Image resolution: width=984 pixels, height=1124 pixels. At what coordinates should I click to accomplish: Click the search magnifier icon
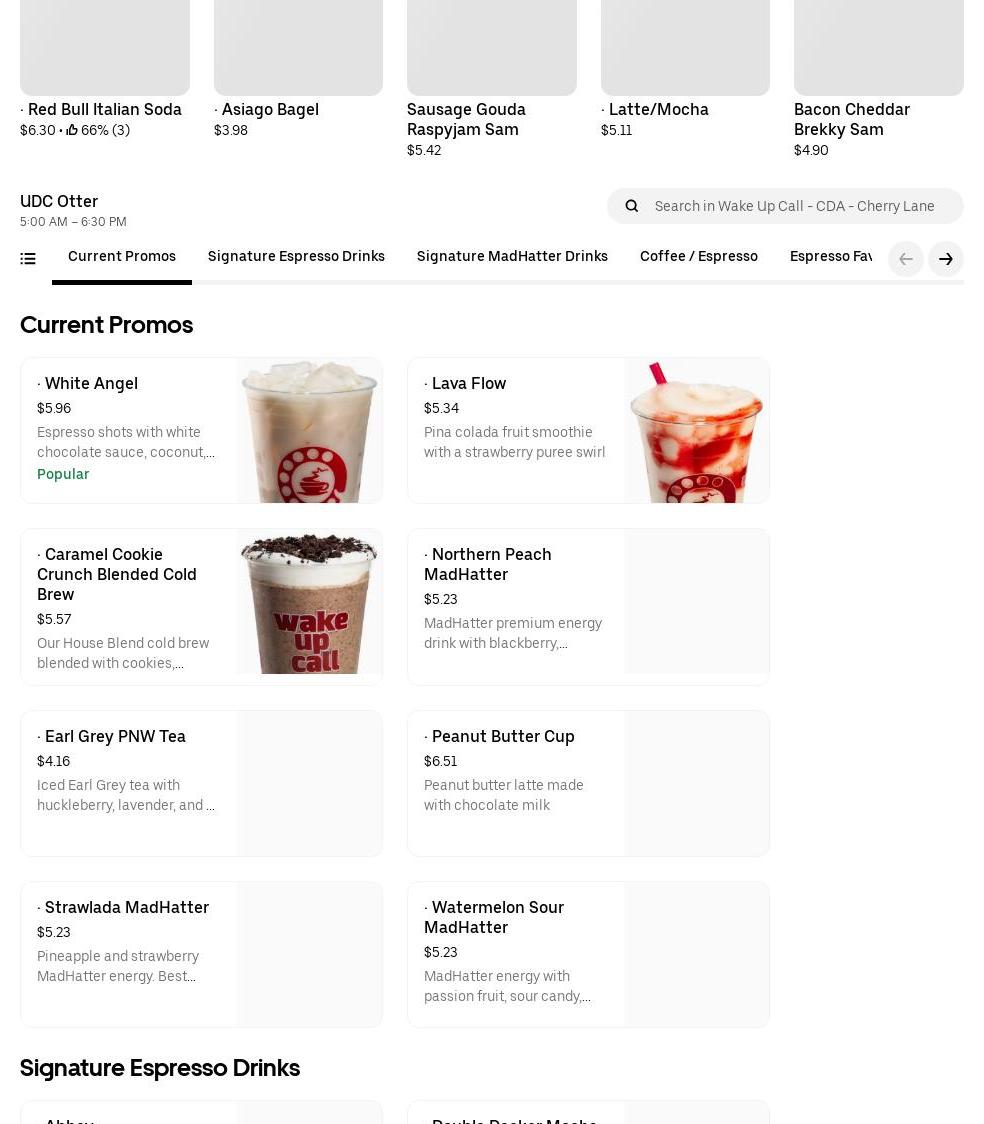631,206
